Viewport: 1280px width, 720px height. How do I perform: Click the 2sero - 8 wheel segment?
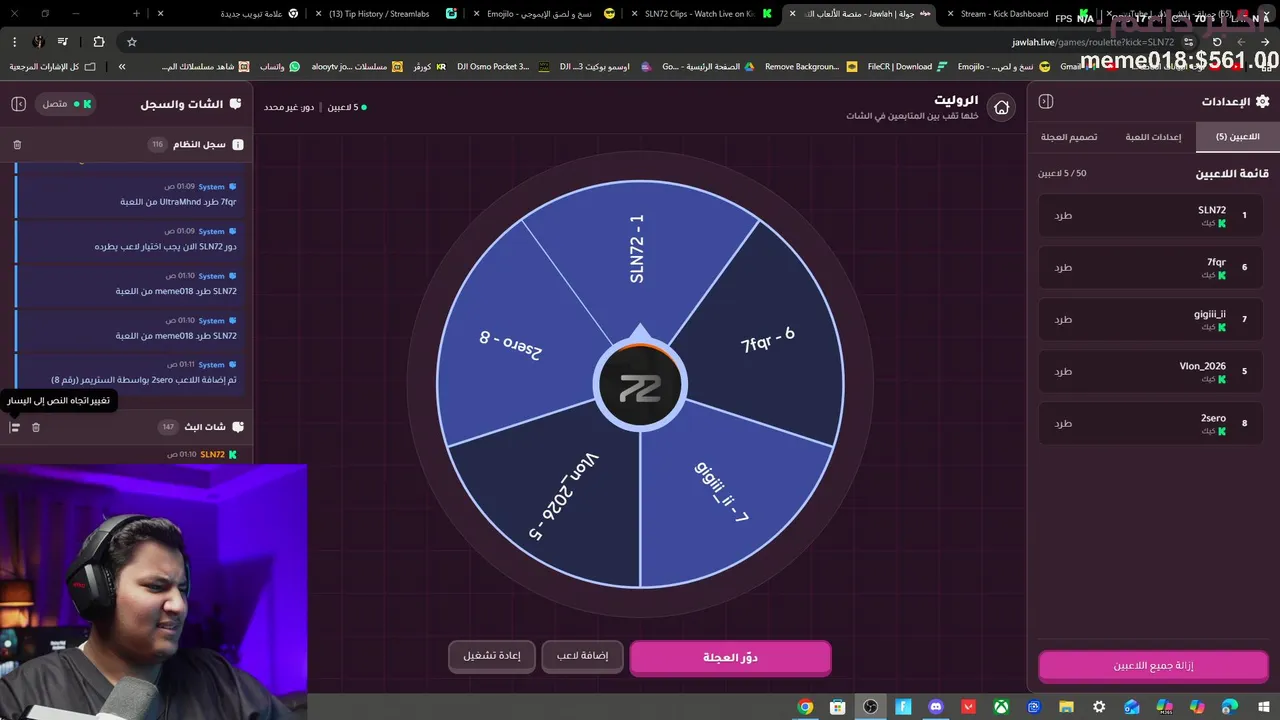coord(509,343)
